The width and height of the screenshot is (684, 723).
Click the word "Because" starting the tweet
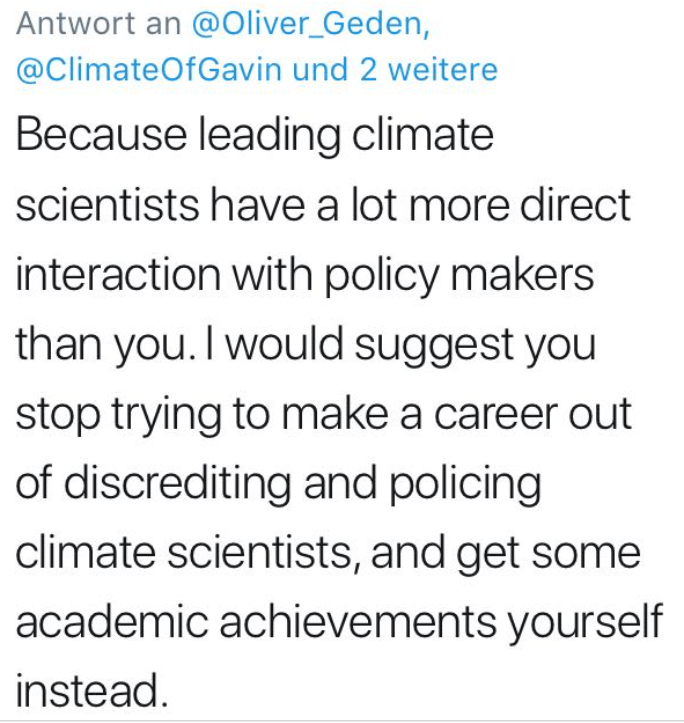point(101,134)
